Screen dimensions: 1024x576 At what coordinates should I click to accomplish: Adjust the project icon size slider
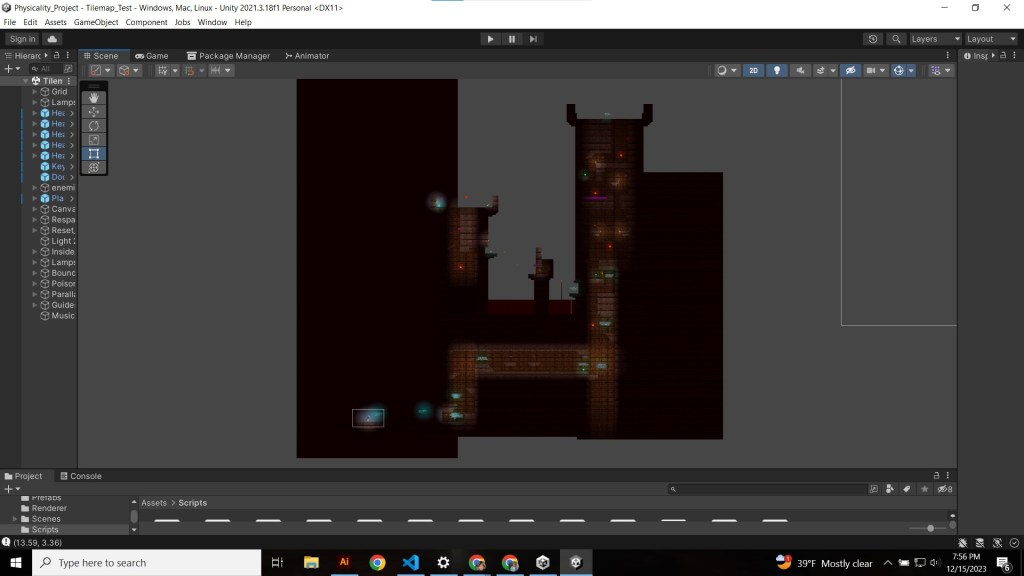[930, 528]
